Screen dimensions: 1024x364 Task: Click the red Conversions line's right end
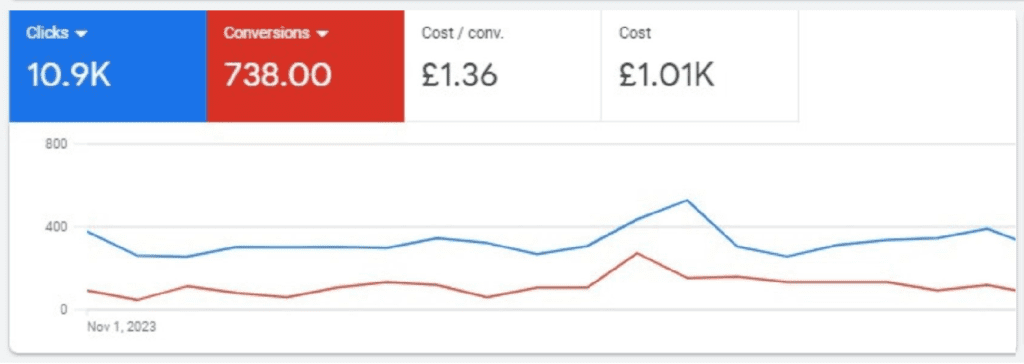[x=1014, y=290]
